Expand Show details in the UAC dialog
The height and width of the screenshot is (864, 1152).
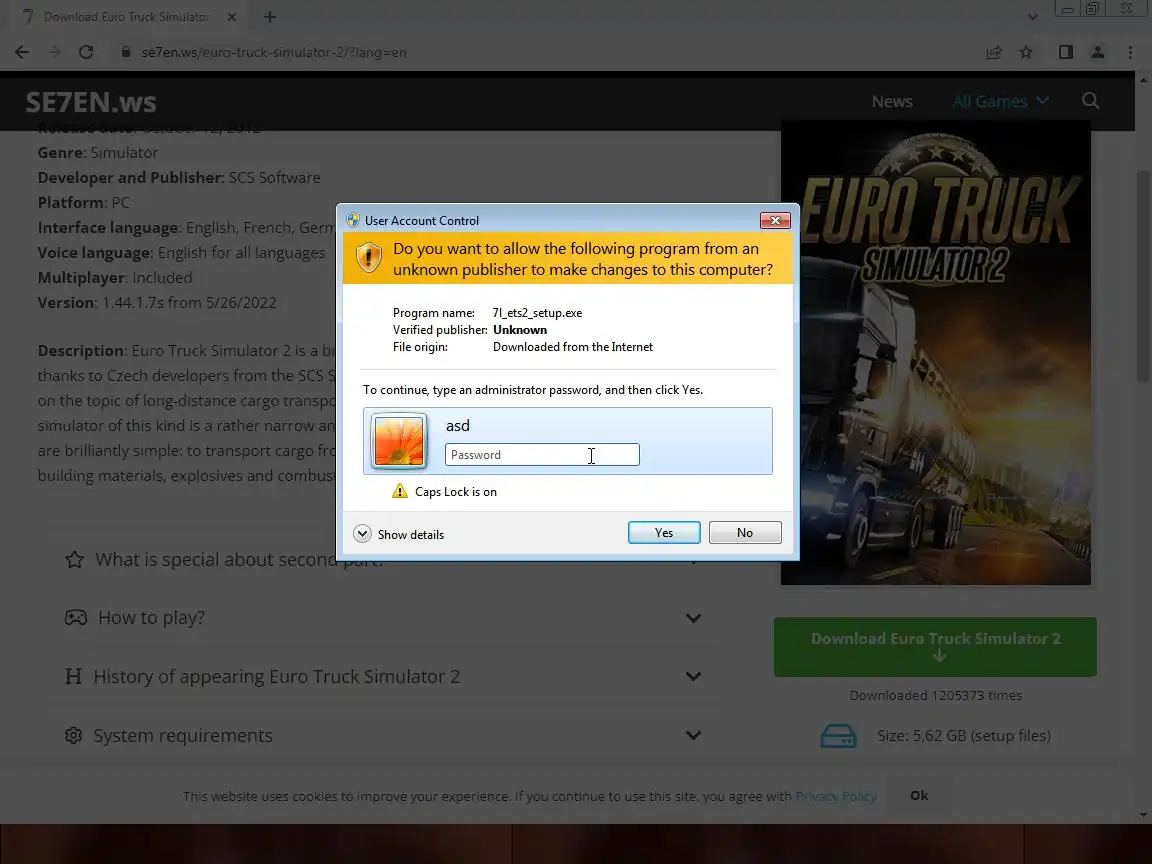[x=399, y=534]
